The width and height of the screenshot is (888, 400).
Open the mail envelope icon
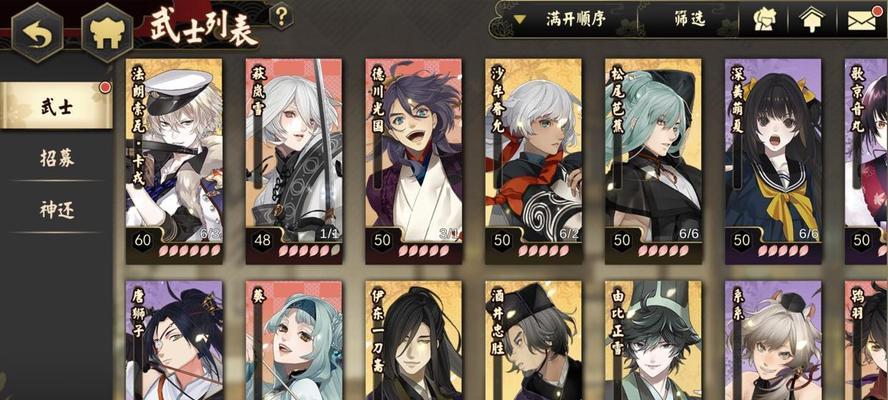[x=862, y=20]
